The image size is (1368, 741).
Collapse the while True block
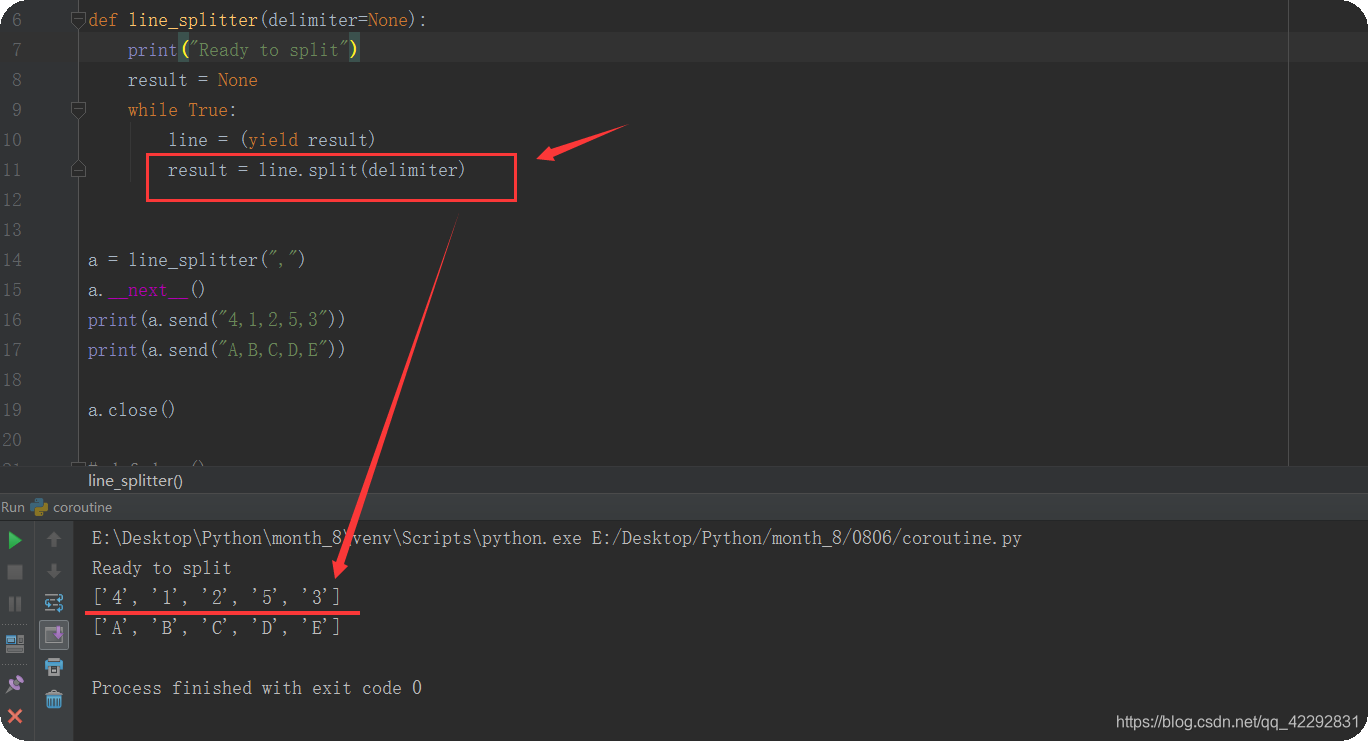(78, 110)
